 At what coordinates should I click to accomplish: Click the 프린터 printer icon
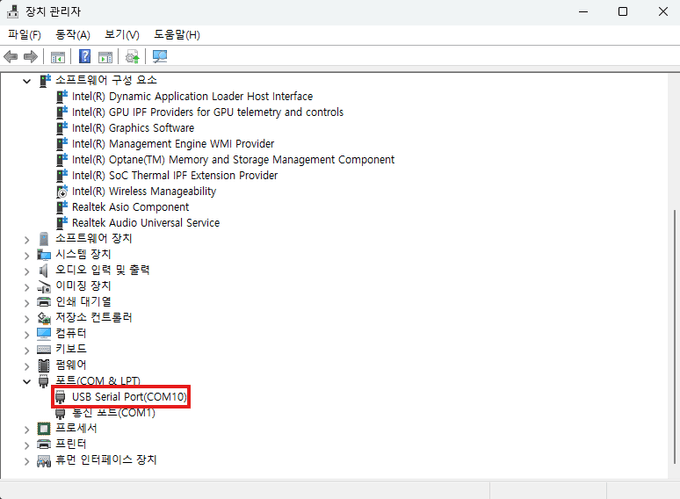[x=44, y=444]
